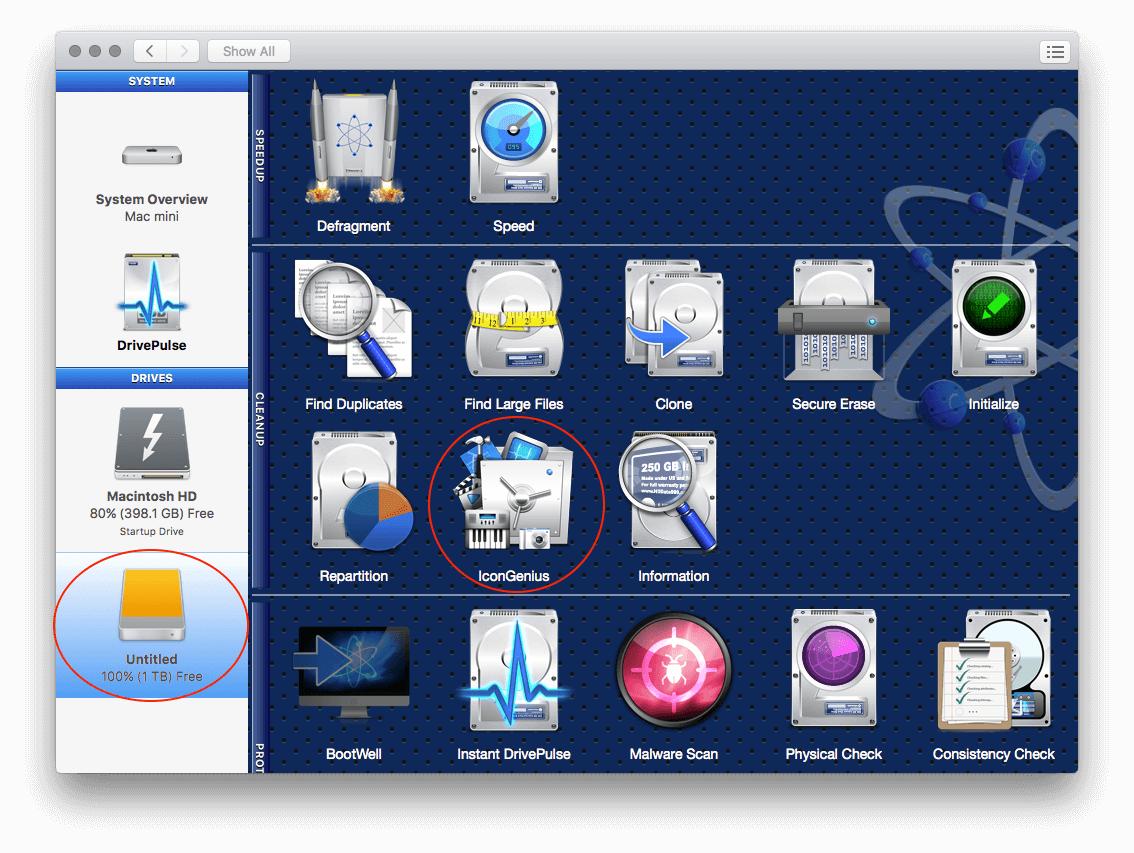This screenshot has height=853, width=1134.
Task: Open Secure Erase
Action: tap(833, 320)
